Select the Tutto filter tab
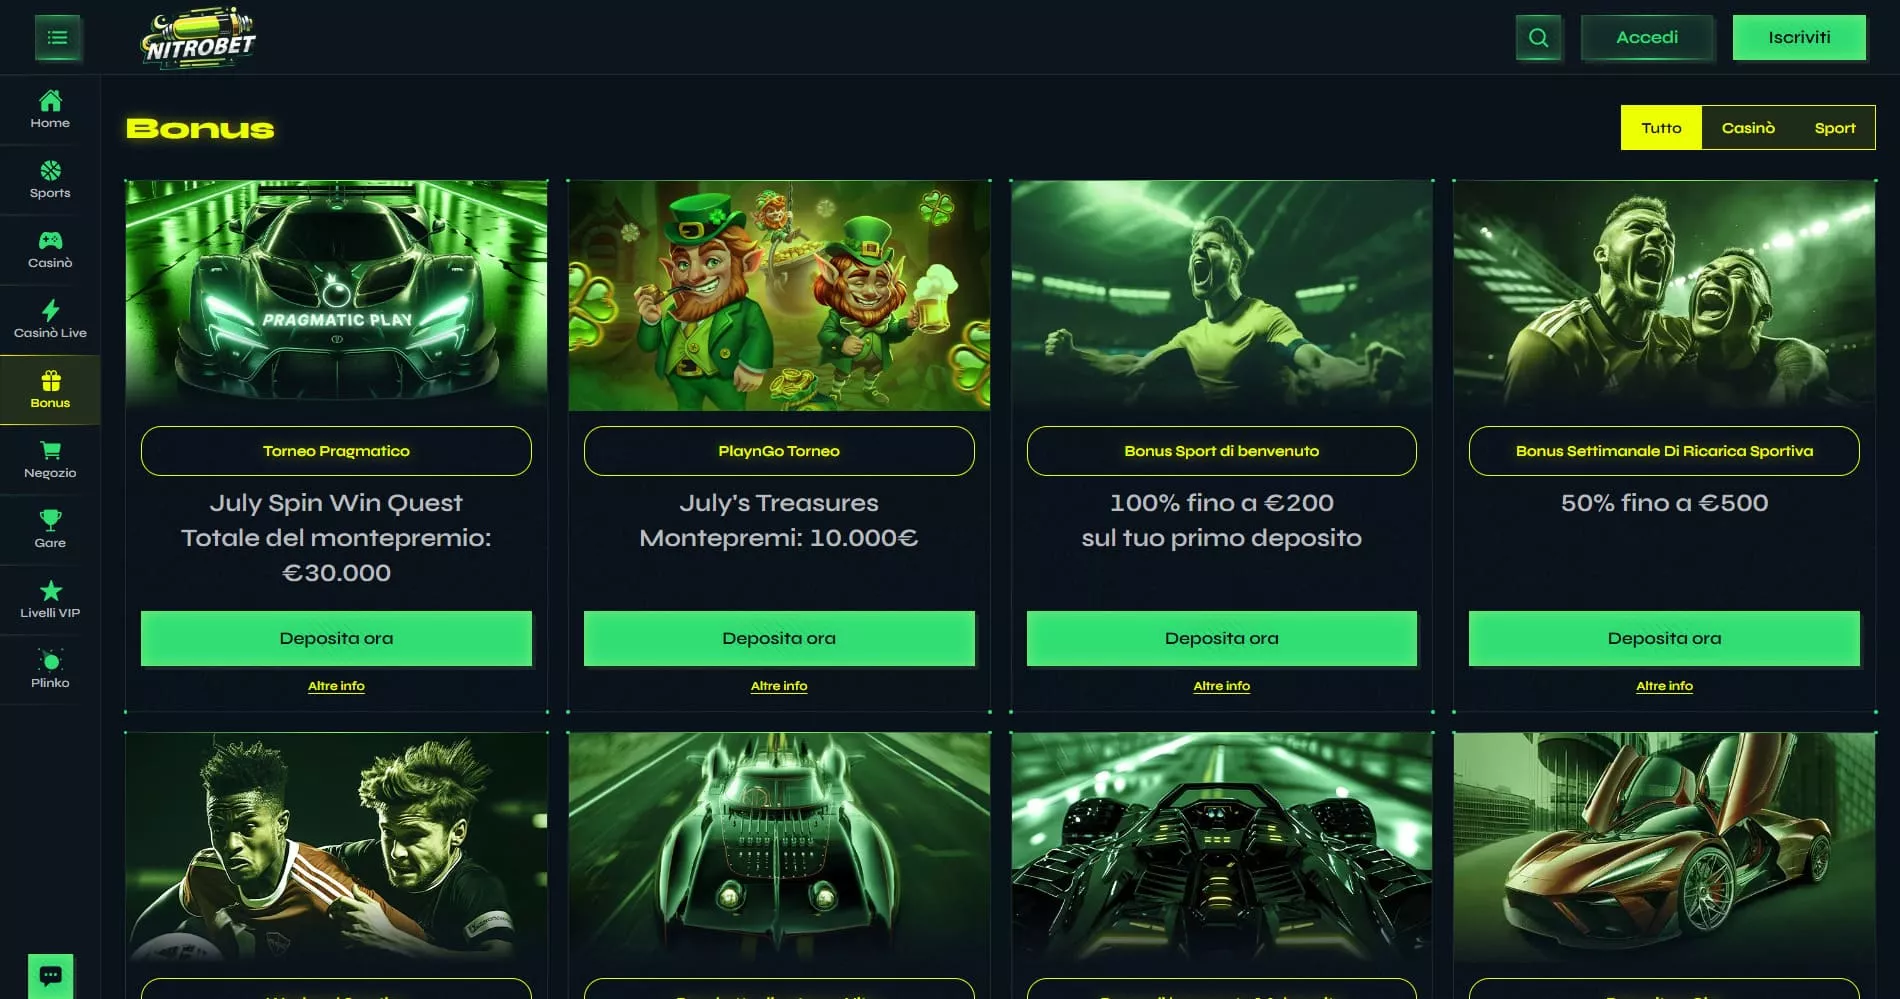The width and height of the screenshot is (1900, 999). pyautogui.click(x=1661, y=128)
